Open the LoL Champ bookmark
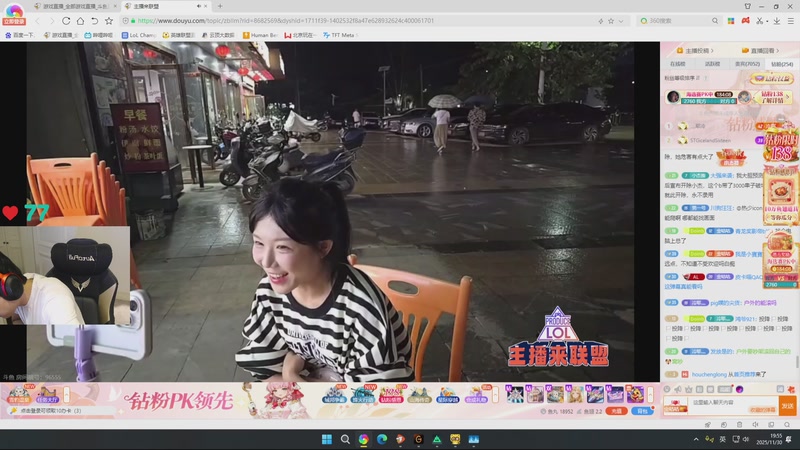This screenshot has width=800, height=450. pos(138,35)
